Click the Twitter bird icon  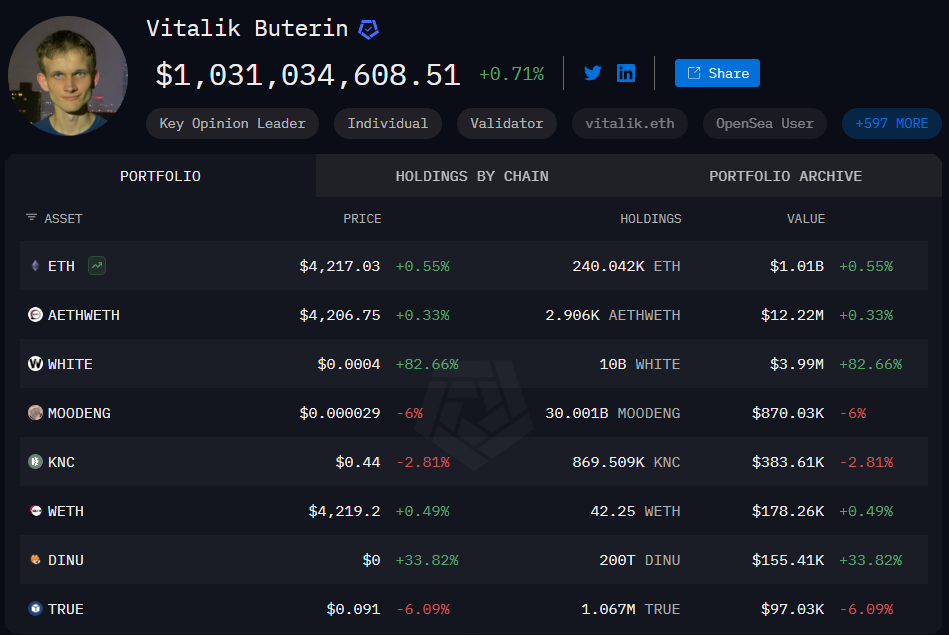coord(593,73)
